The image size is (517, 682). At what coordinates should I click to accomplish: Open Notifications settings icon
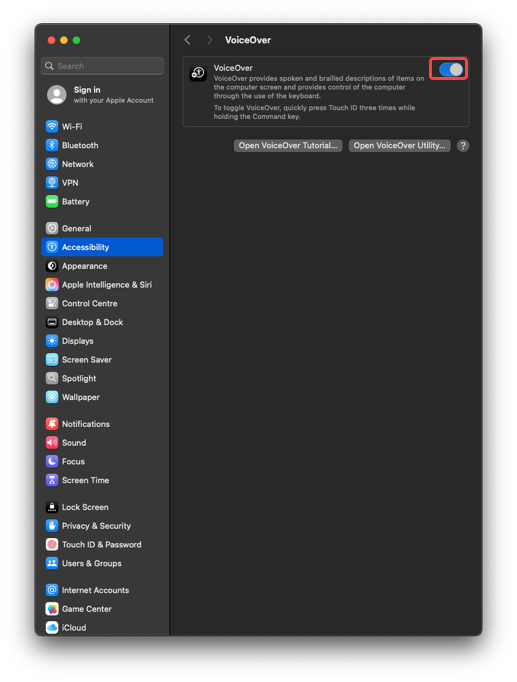pyautogui.click(x=52, y=424)
